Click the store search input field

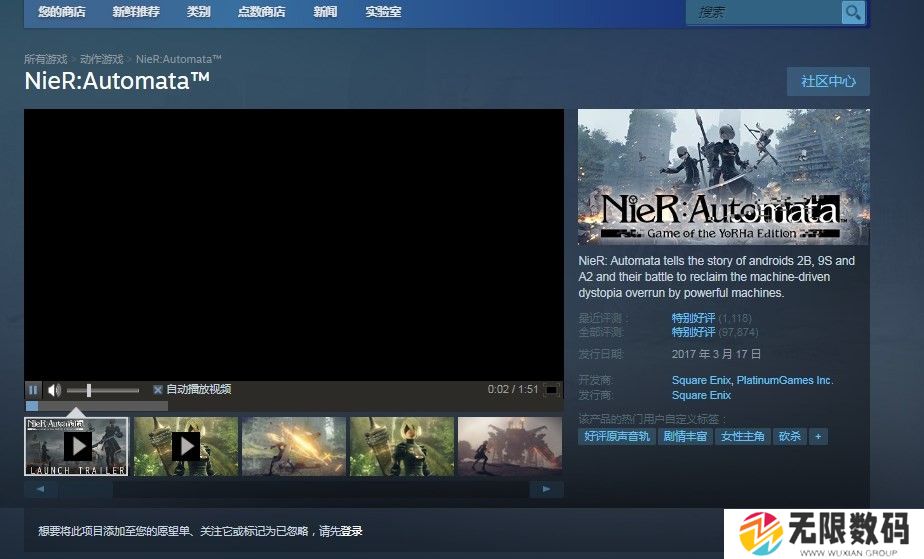tap(764, 12)
